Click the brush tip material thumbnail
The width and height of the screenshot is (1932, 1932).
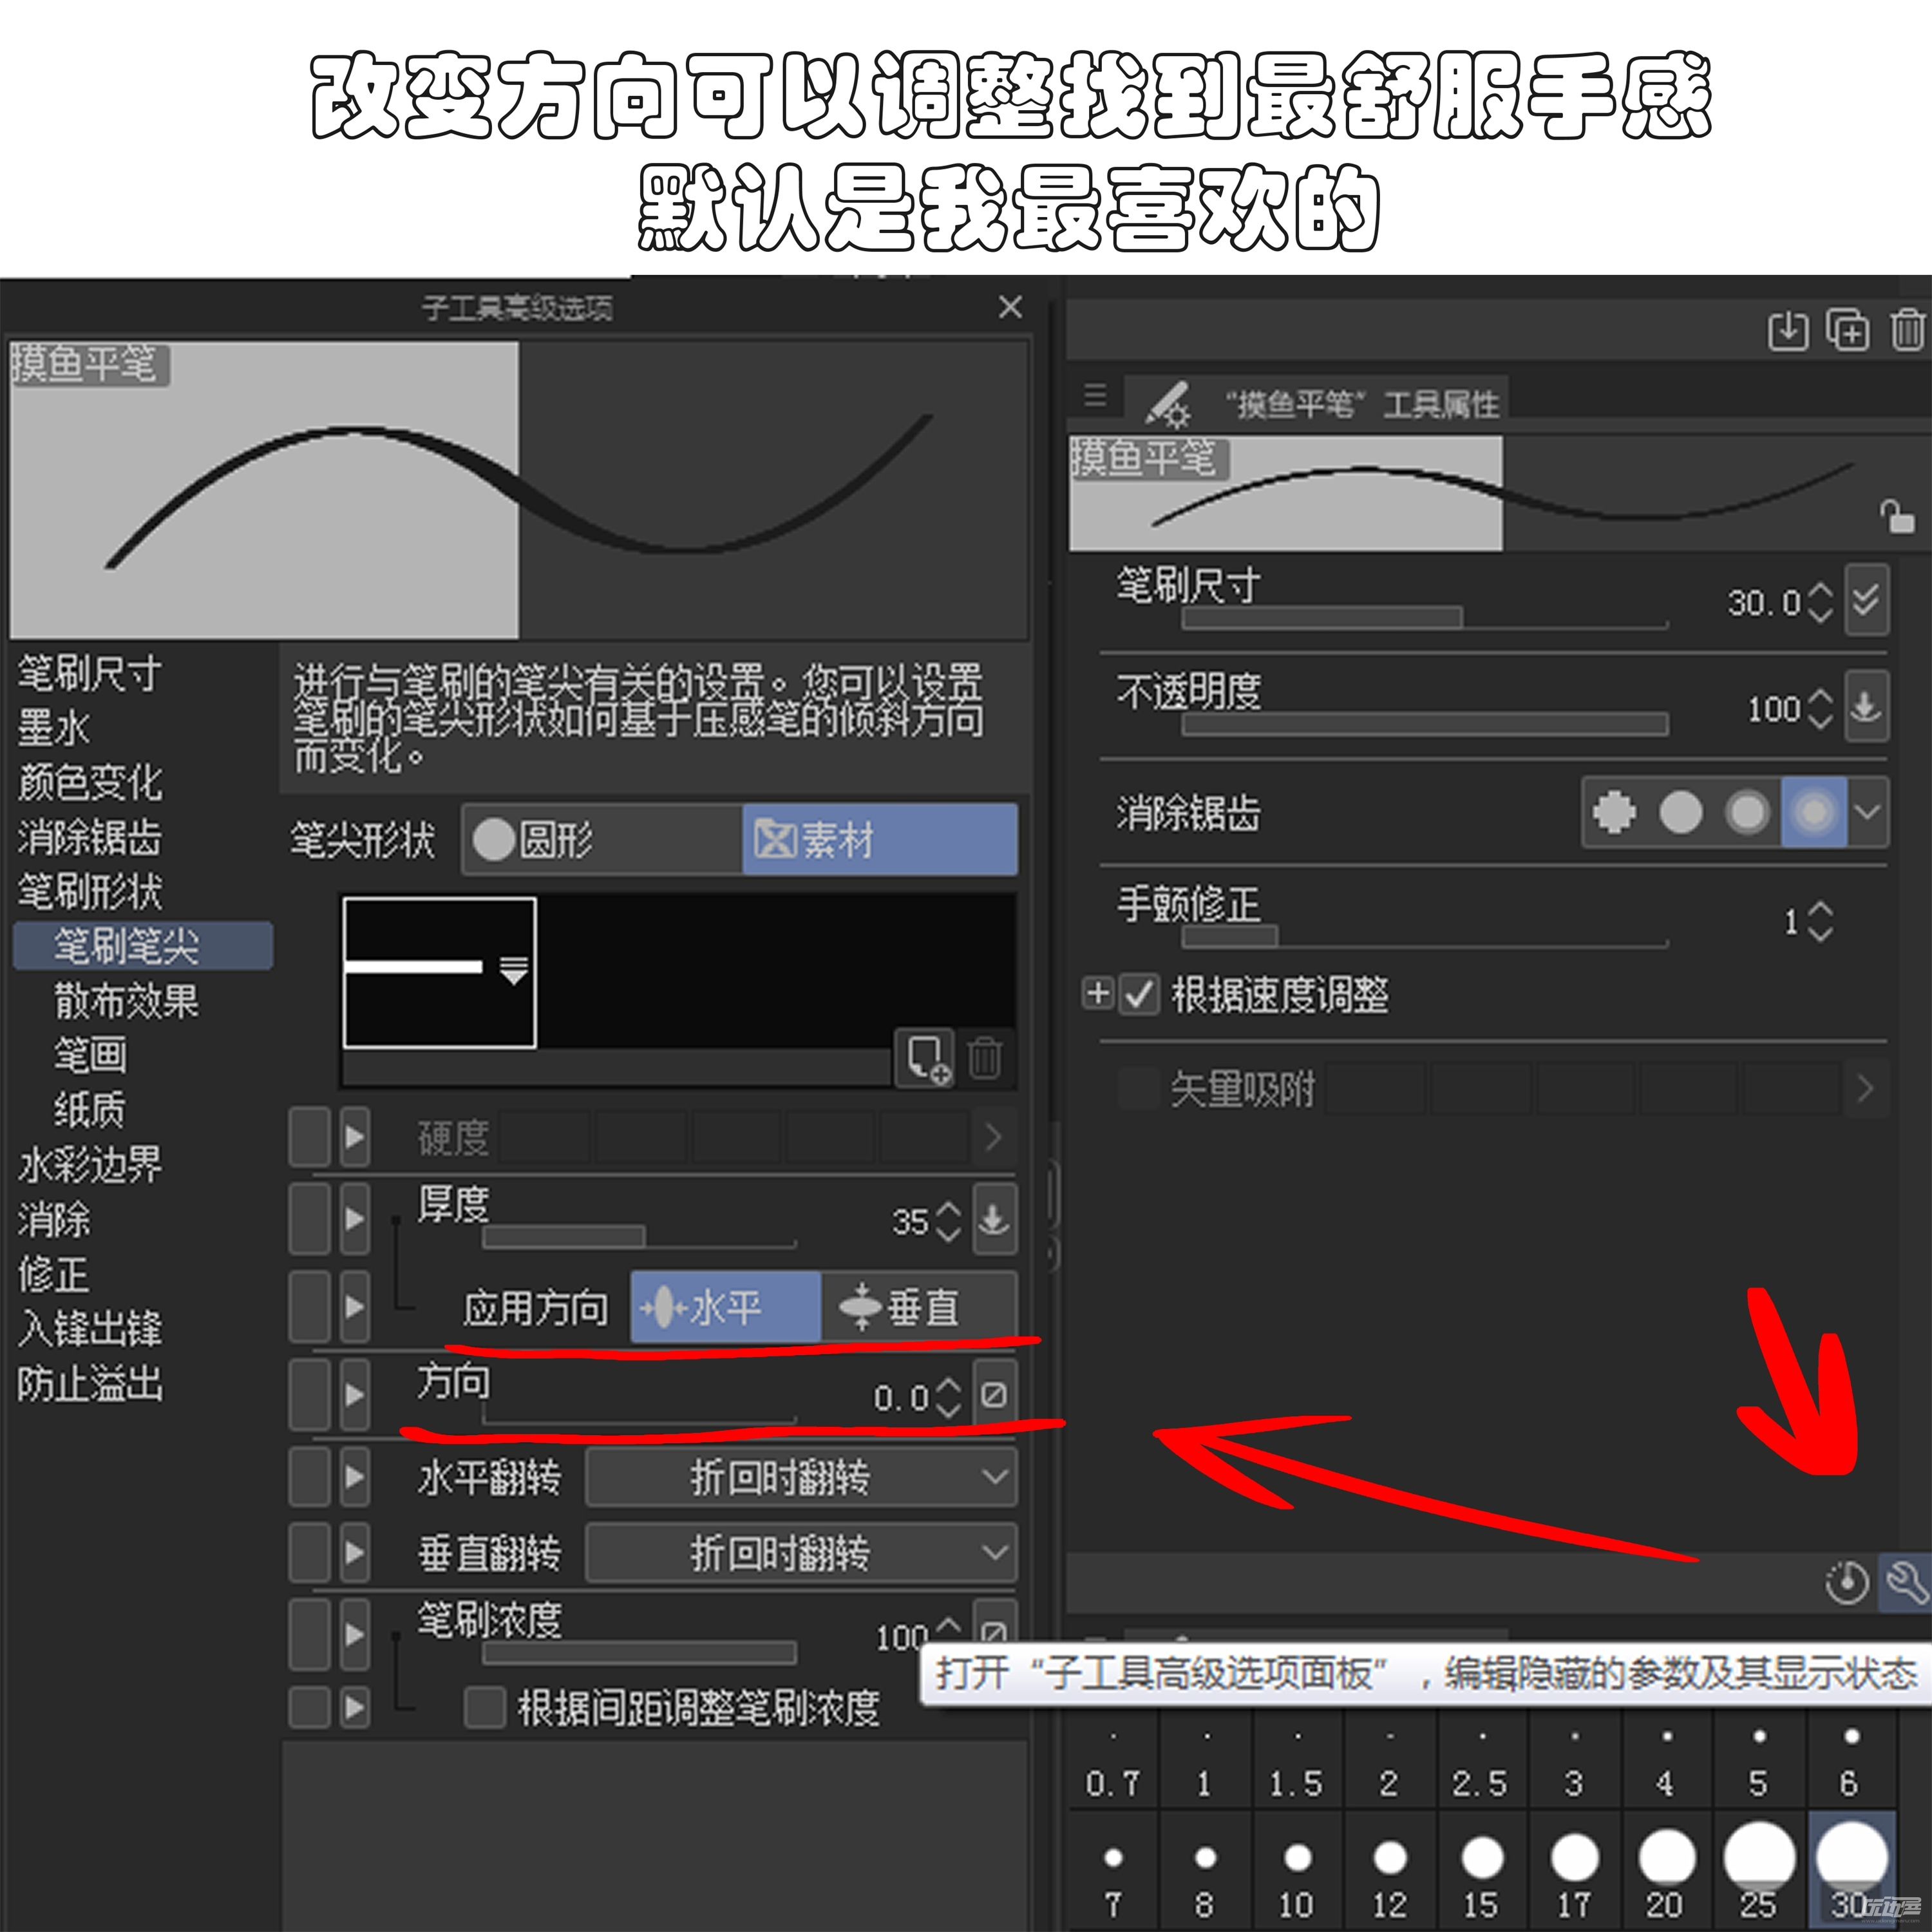click(x=440, y=972)
